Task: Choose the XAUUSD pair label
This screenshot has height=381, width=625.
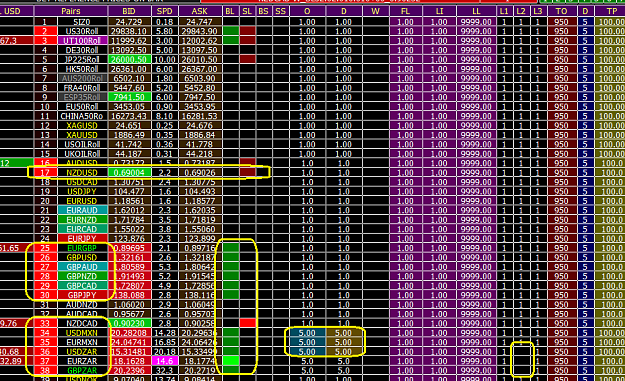Action: click(x=82, y=135)
